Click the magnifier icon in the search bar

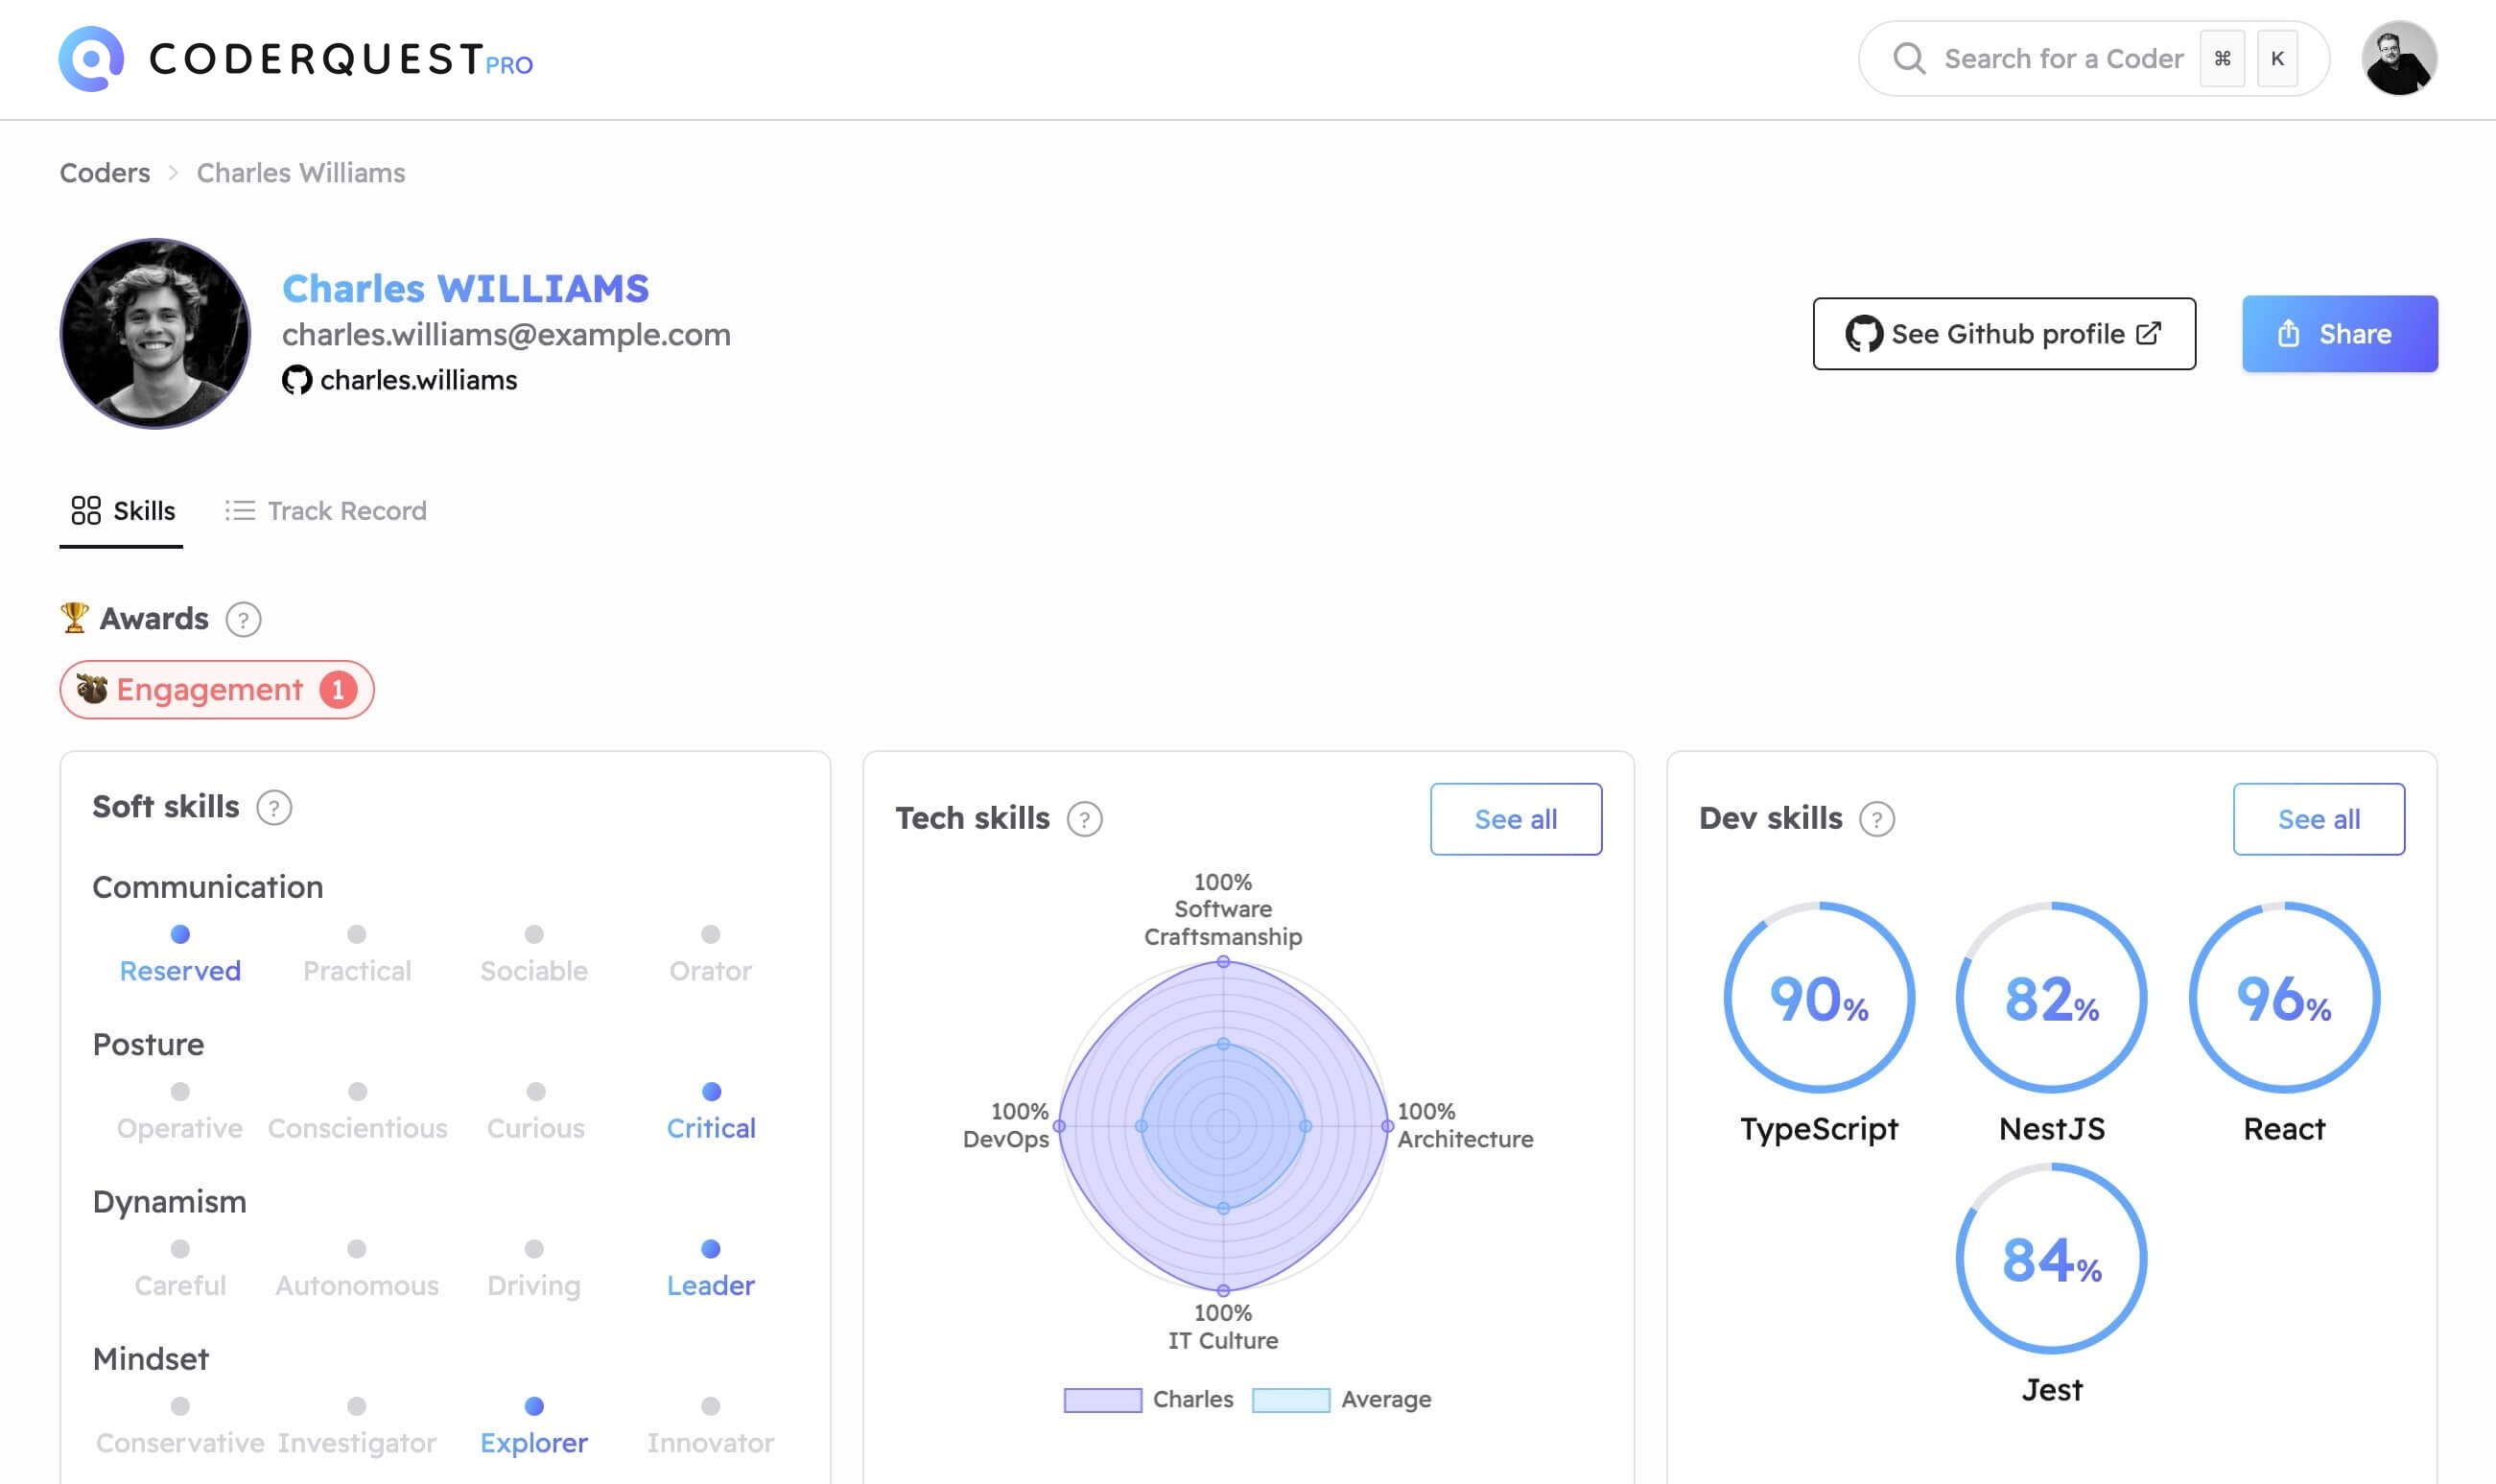[x=1909, y=58]
